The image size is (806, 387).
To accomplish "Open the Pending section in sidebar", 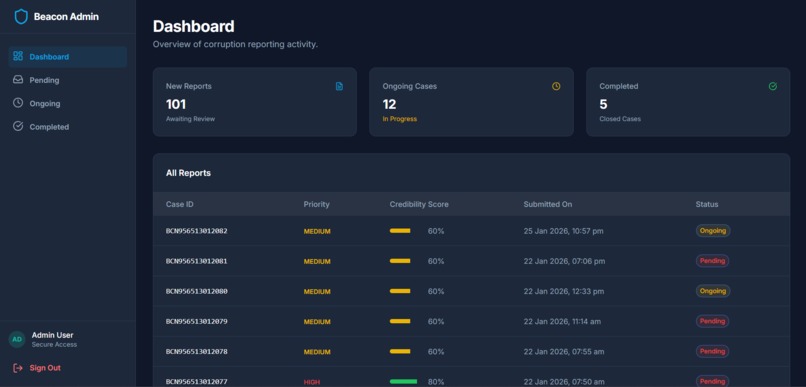I will 68,80.
